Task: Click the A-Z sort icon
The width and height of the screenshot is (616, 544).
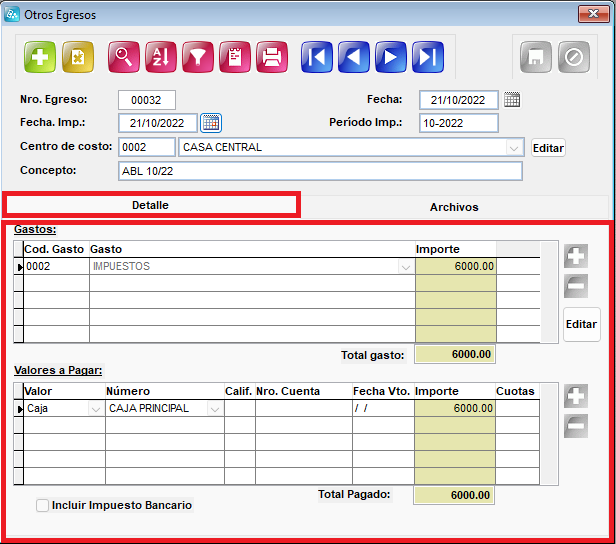Action: (x=161, y=57)
